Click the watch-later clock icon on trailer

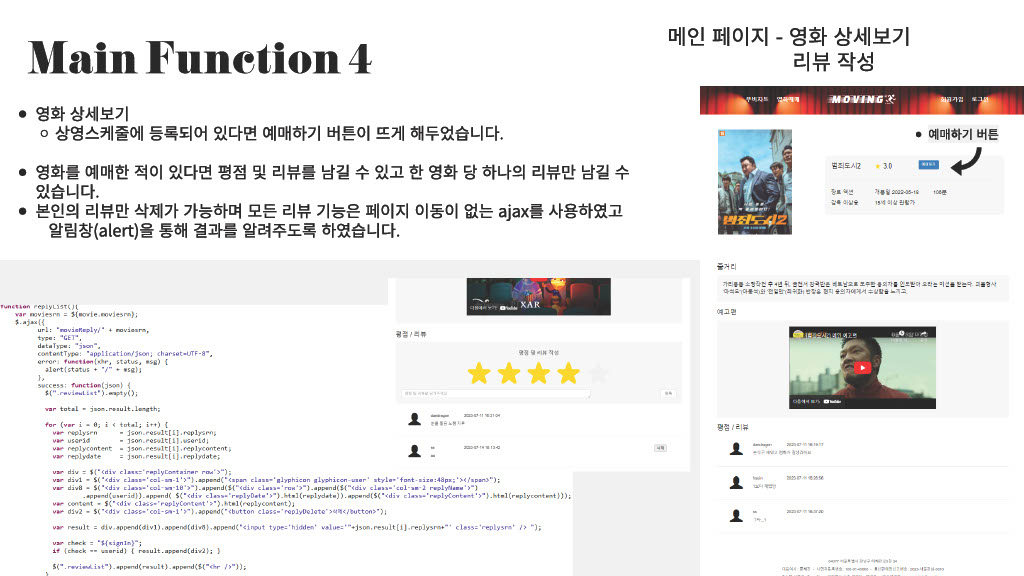point(901,334)
